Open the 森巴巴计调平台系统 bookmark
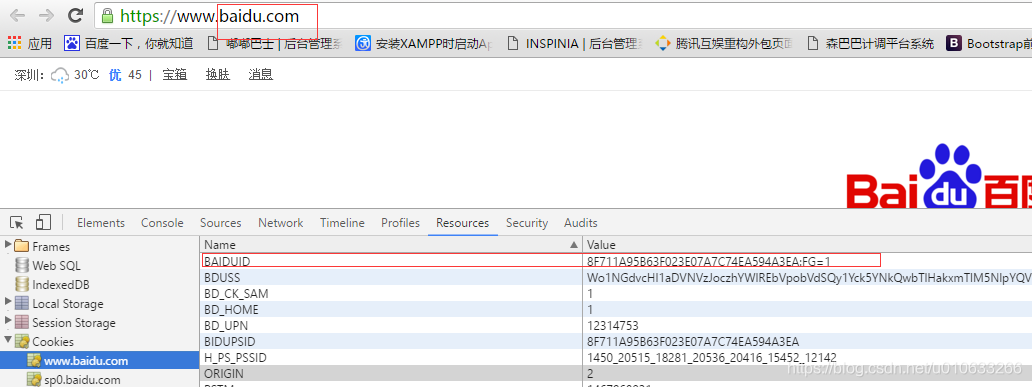The width and height of the screenshot is (1032, 387). pos(870,43)
